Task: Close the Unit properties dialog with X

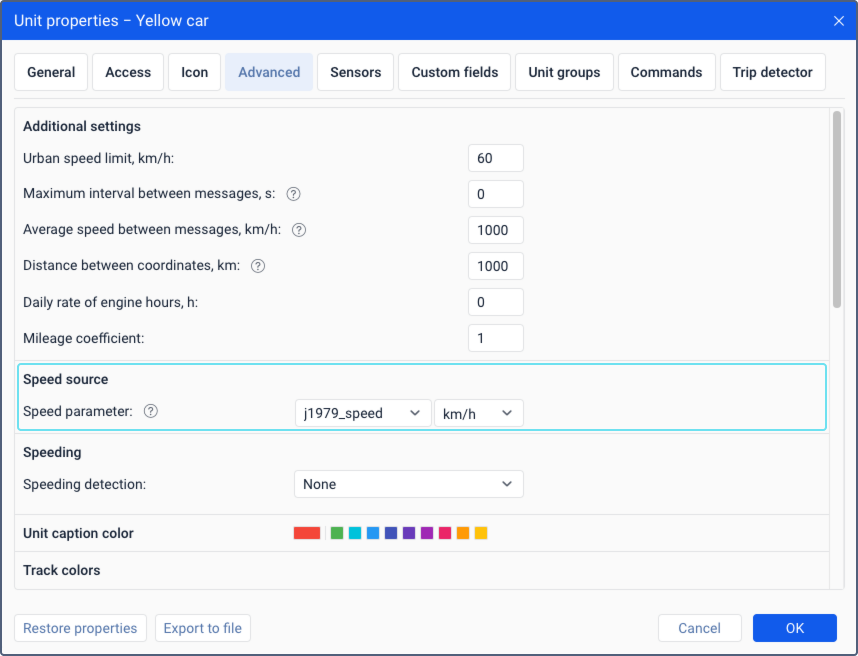Action: click(x=838, y=21)
